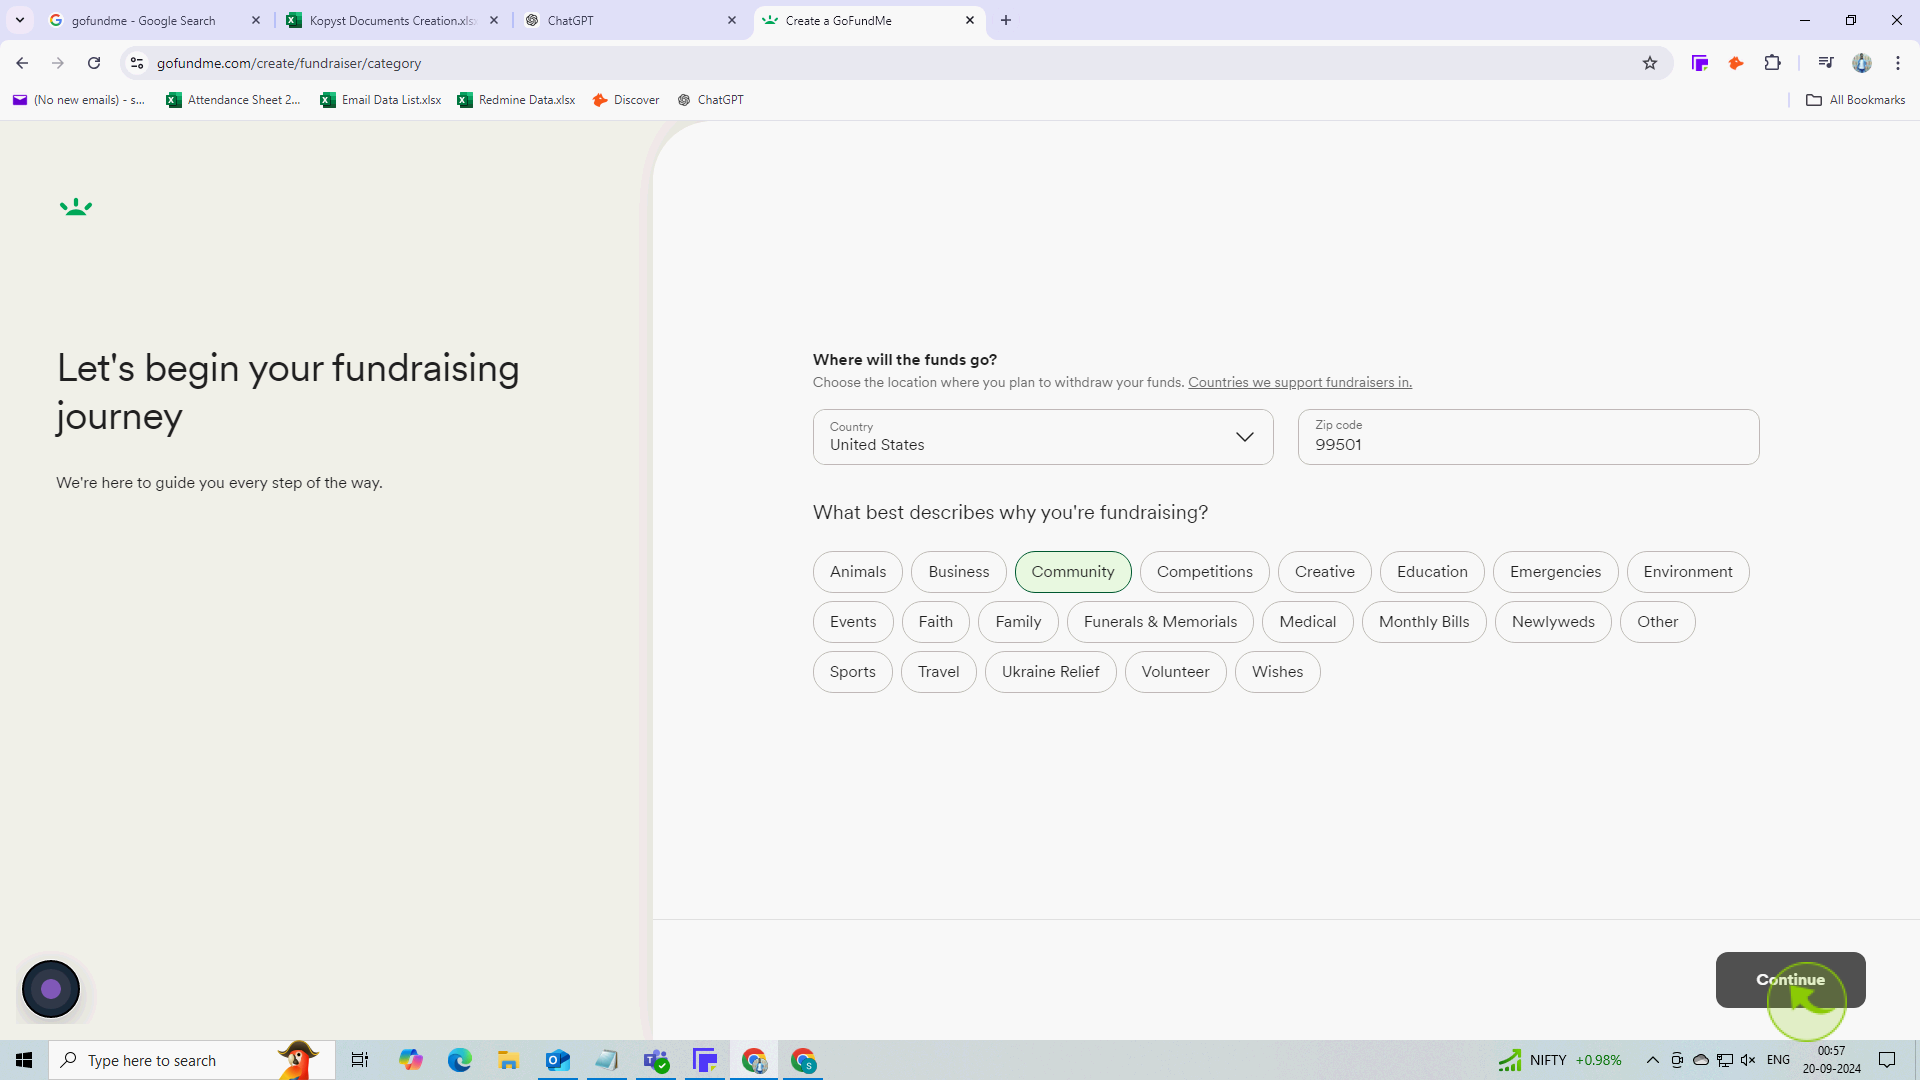Switch to Kopyst Documents Creation tab
This screenshot has height=1080, width=1920.
393,20
